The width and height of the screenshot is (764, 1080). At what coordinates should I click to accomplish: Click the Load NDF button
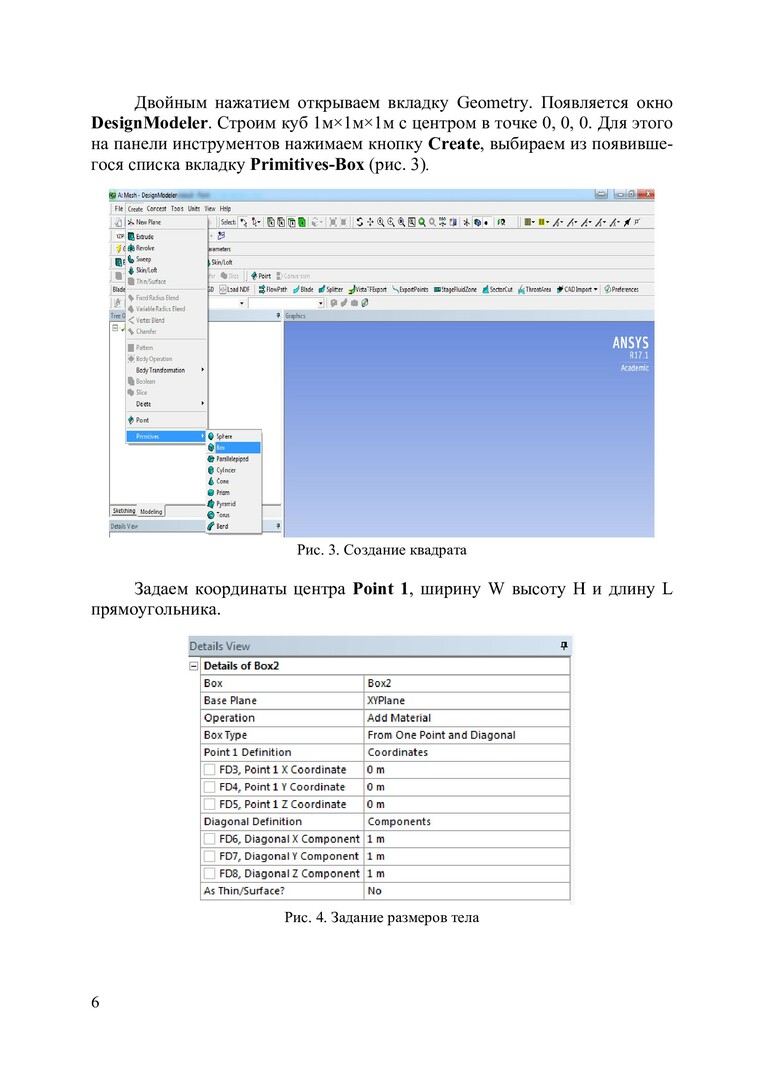click(235, 289)
